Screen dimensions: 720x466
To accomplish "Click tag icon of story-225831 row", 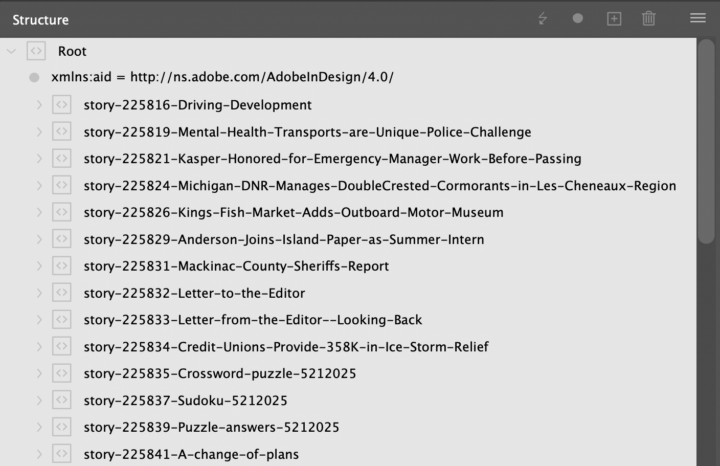I will (62, 266).
